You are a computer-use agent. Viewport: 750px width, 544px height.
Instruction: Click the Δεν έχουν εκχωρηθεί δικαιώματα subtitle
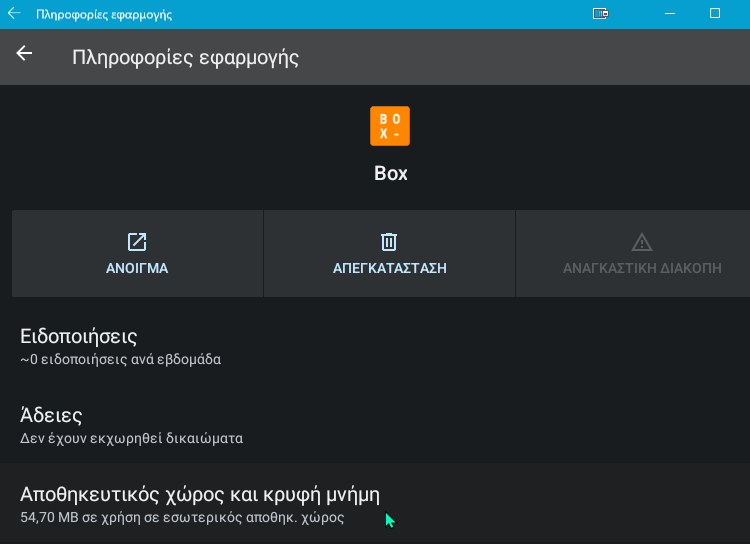pyautogui.click(x=132, y=438)
